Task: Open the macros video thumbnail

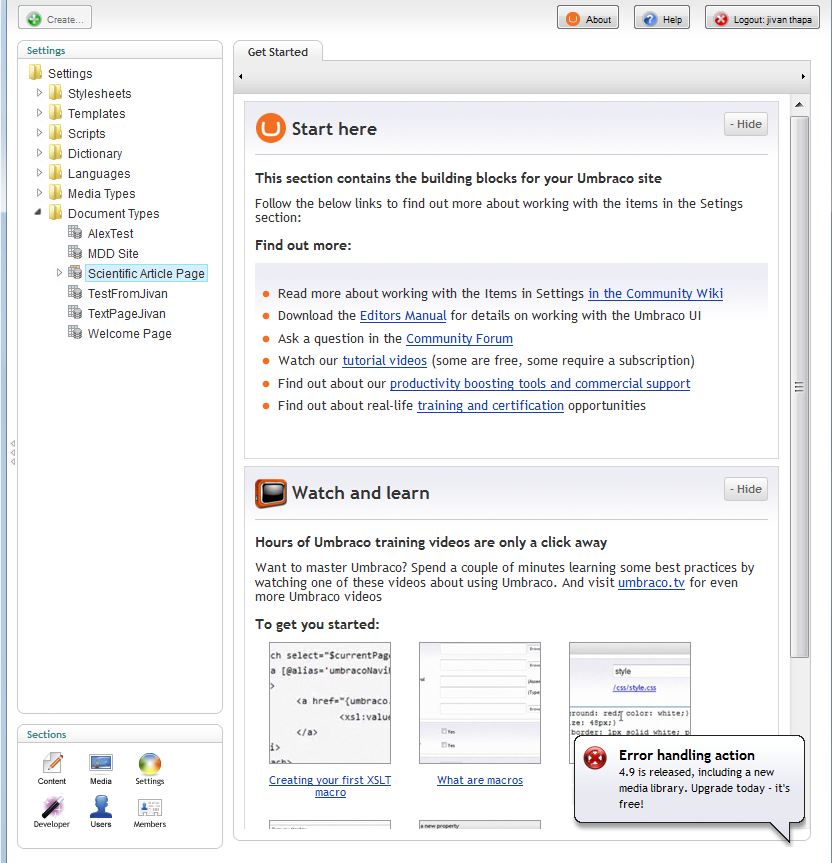Action: 480,703
